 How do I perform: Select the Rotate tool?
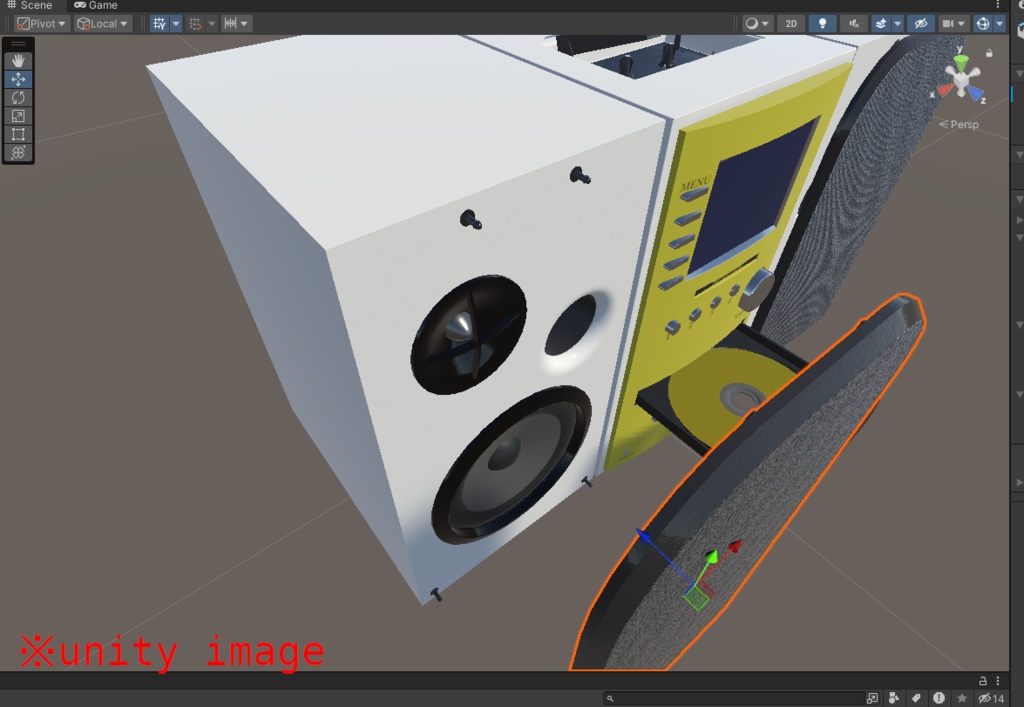[x=17, y=97]
